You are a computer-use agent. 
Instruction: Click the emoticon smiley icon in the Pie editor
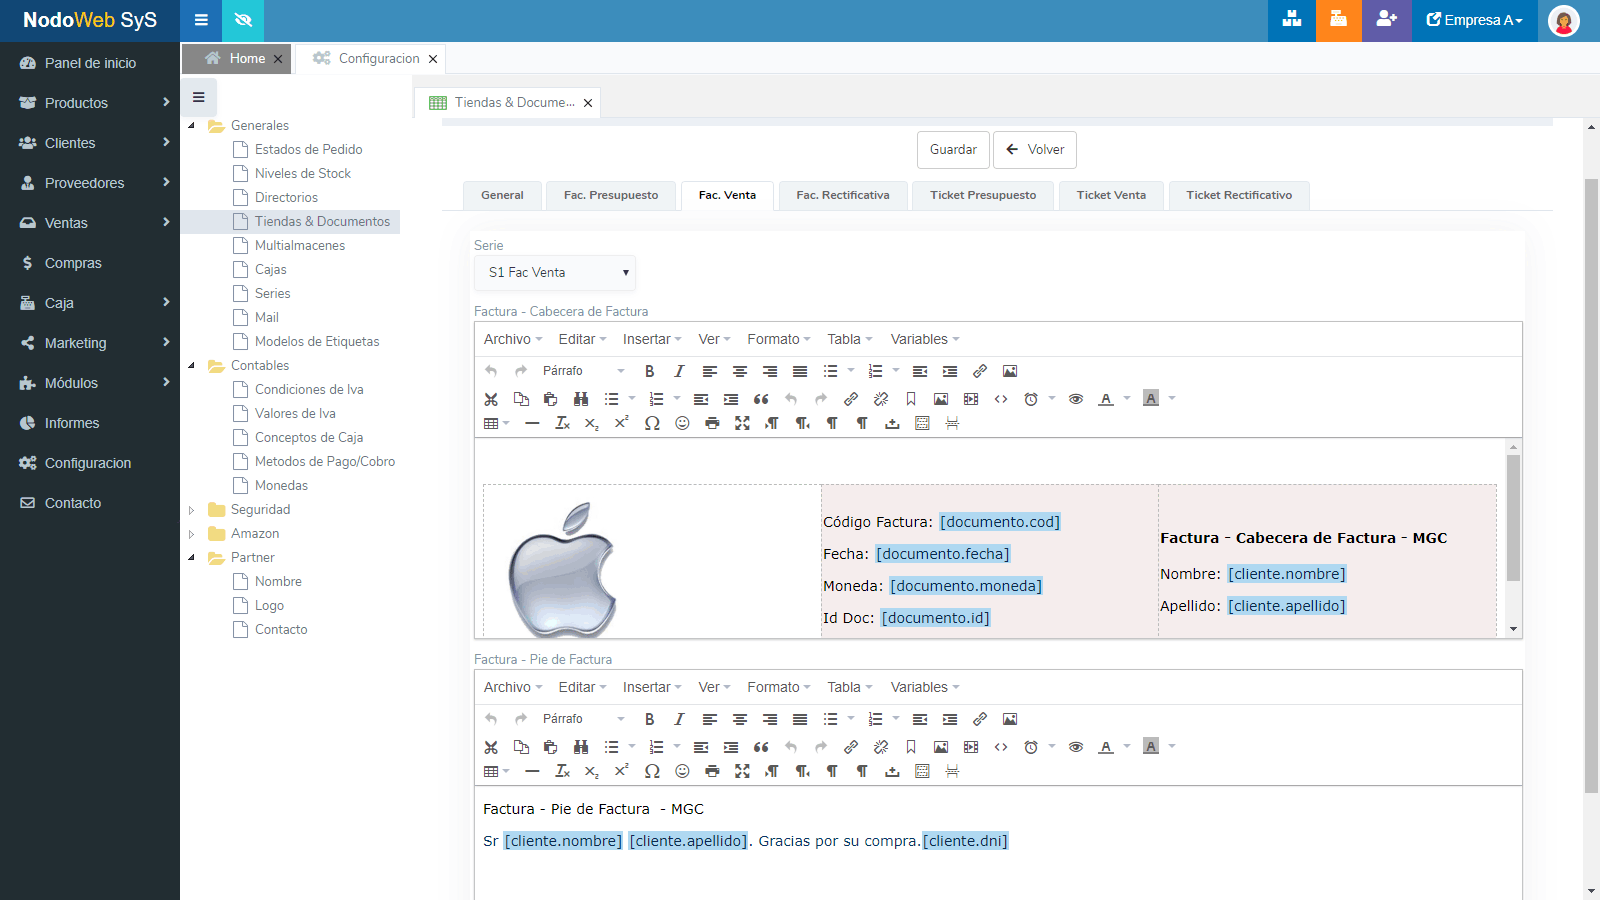pos(682,771)
